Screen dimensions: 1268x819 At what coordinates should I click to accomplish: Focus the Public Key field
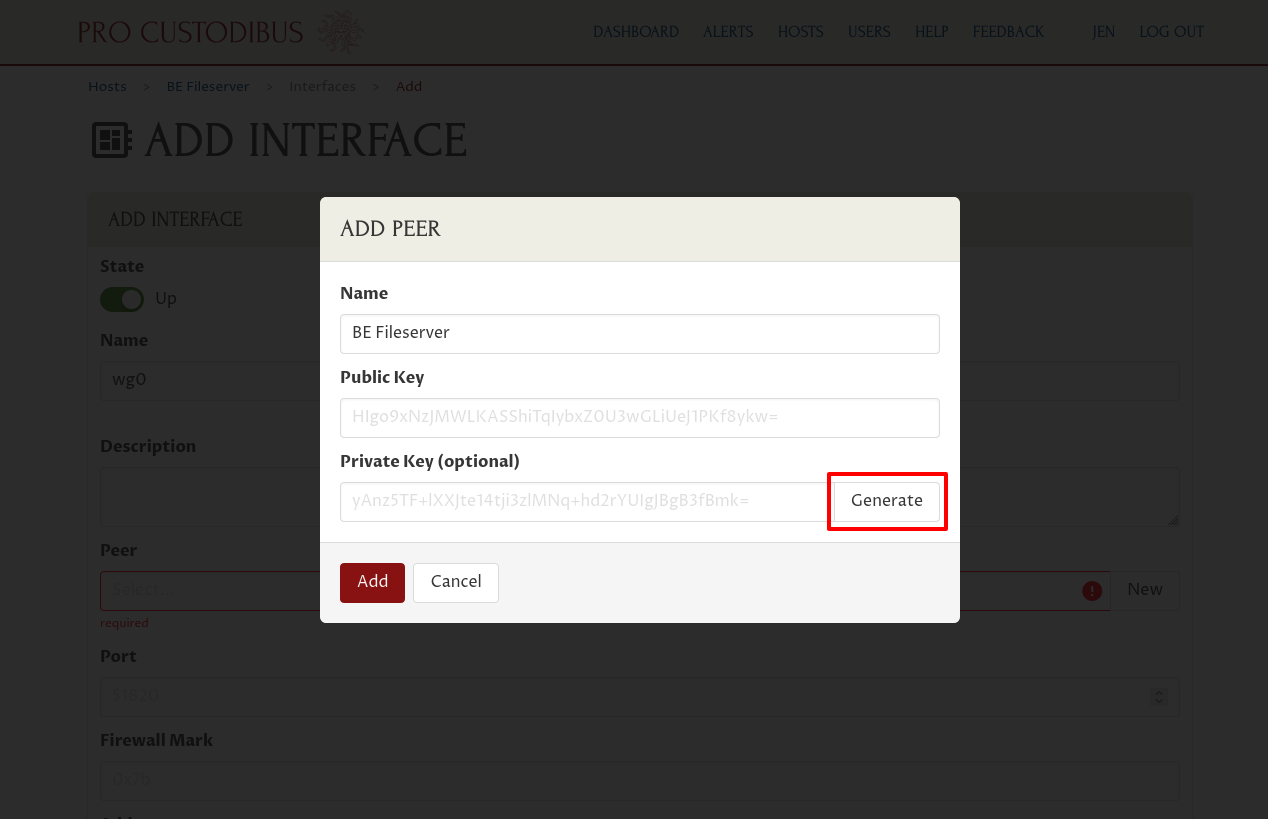(640, 417)
